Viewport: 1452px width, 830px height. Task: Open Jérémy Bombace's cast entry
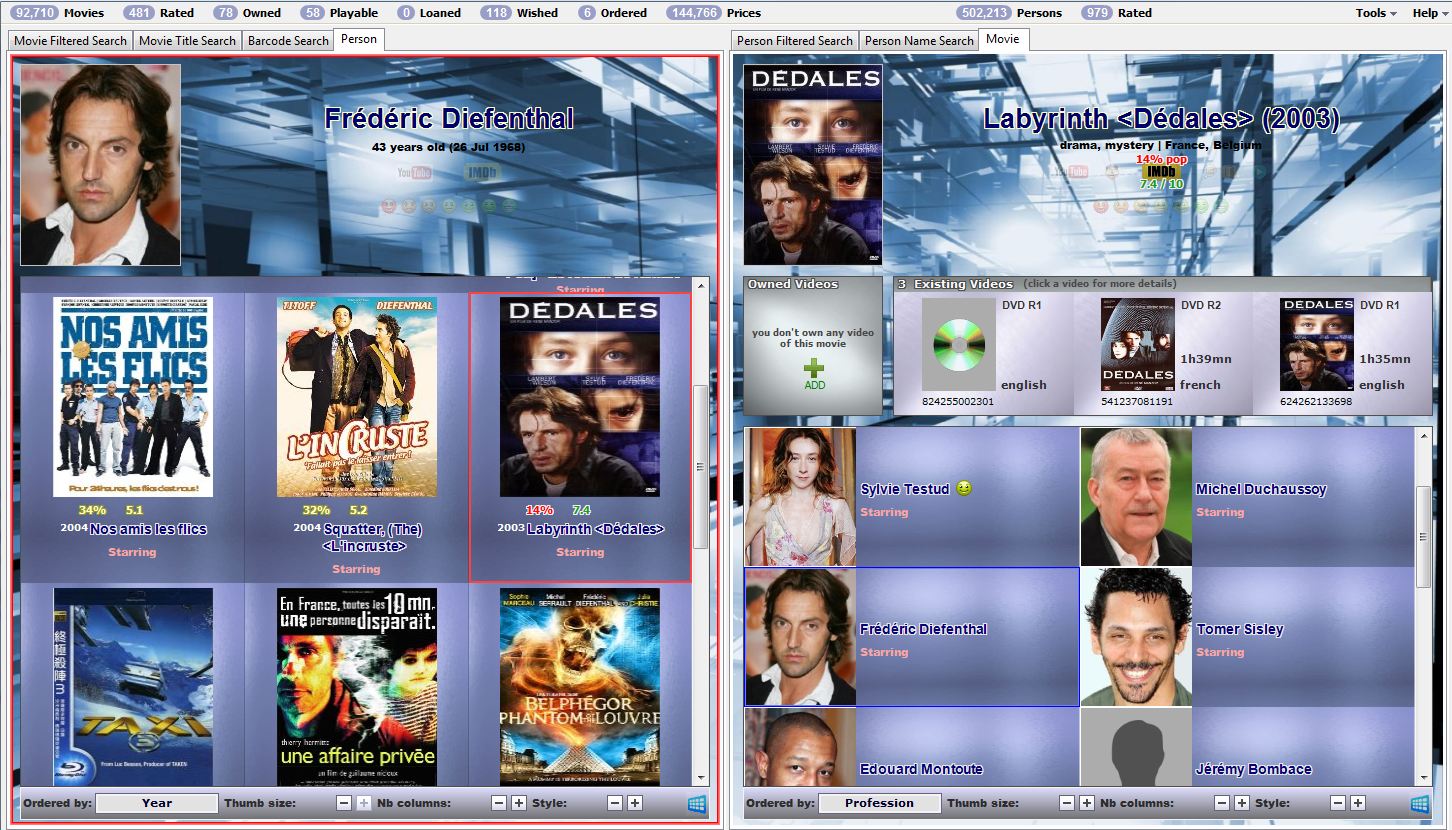coord(1248,747)
